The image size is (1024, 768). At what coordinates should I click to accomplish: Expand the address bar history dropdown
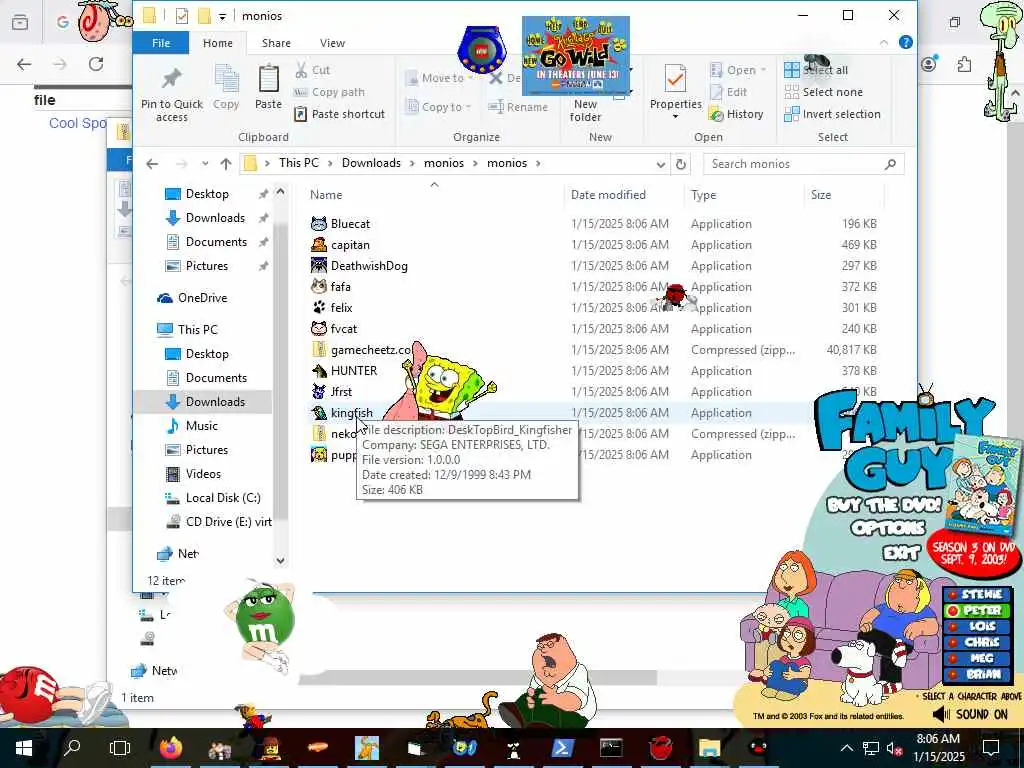coord(660,165)
